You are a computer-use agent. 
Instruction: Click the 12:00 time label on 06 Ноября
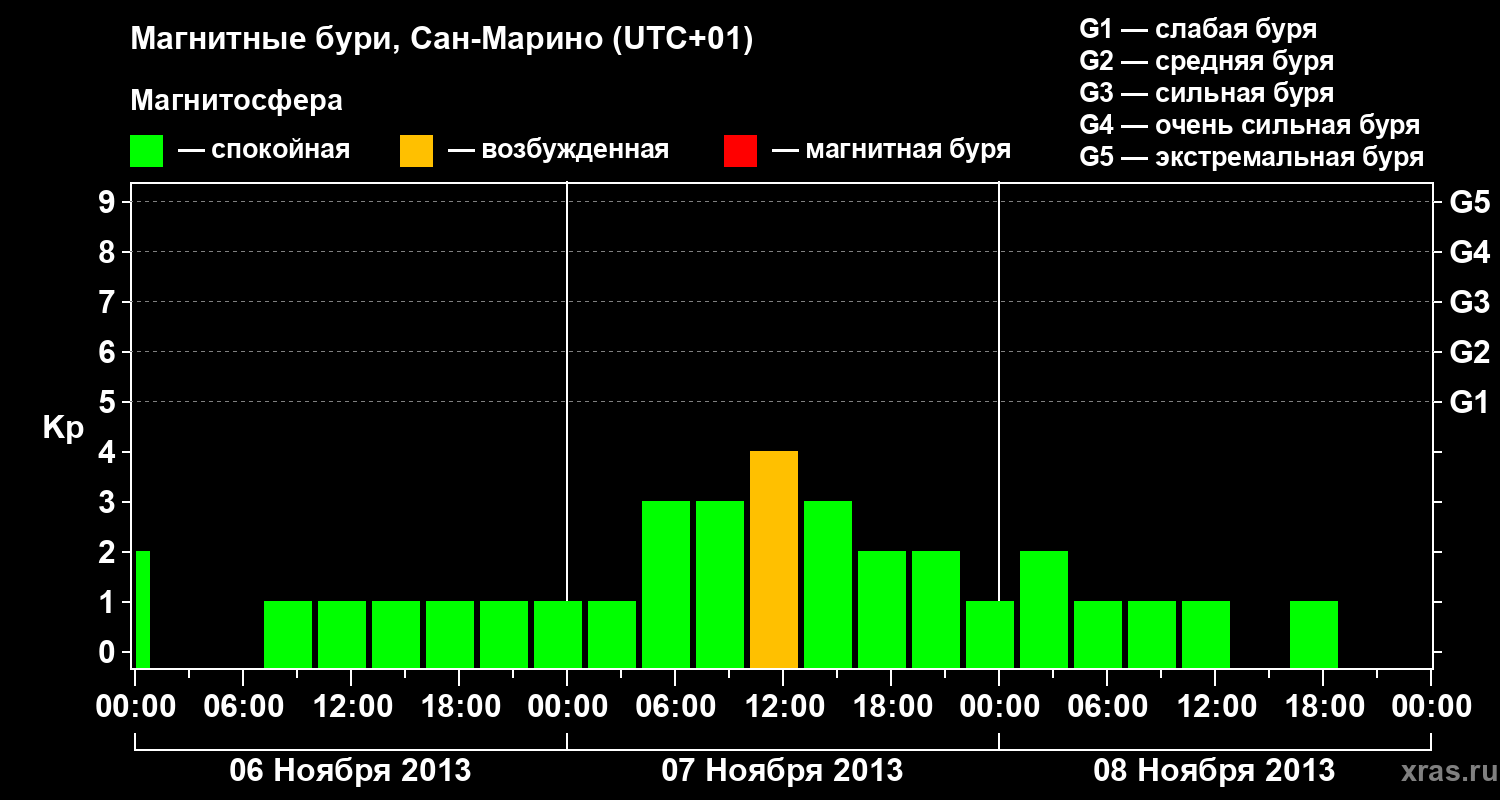click(x=351, y=706)
